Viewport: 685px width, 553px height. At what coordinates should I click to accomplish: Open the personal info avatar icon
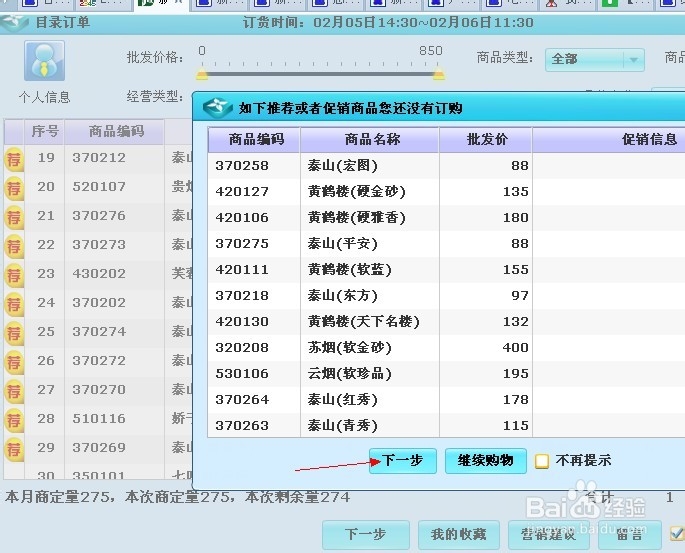45,61
